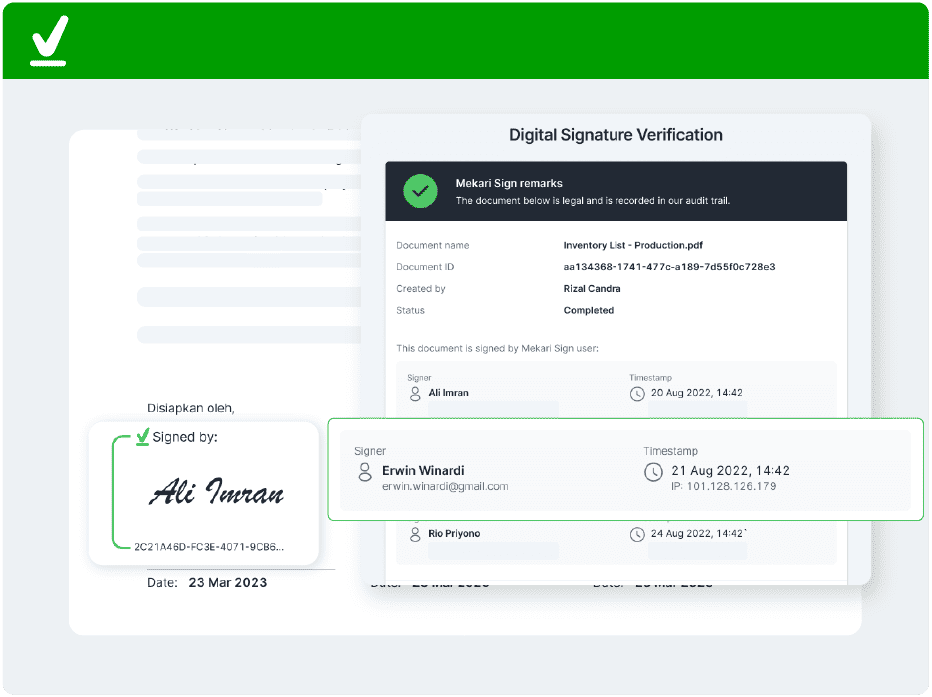Click the timestamp 21 Aug 2022, 14:42

coord(731,471)
